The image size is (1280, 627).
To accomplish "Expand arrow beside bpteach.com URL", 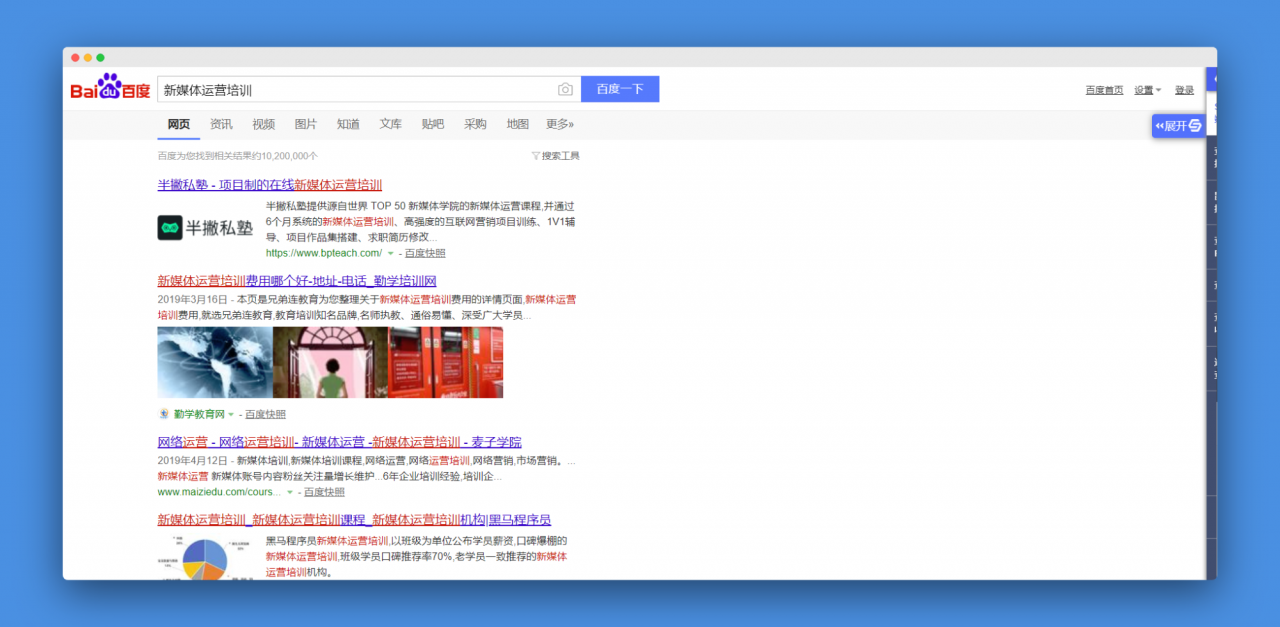I will tap(391, 253).
